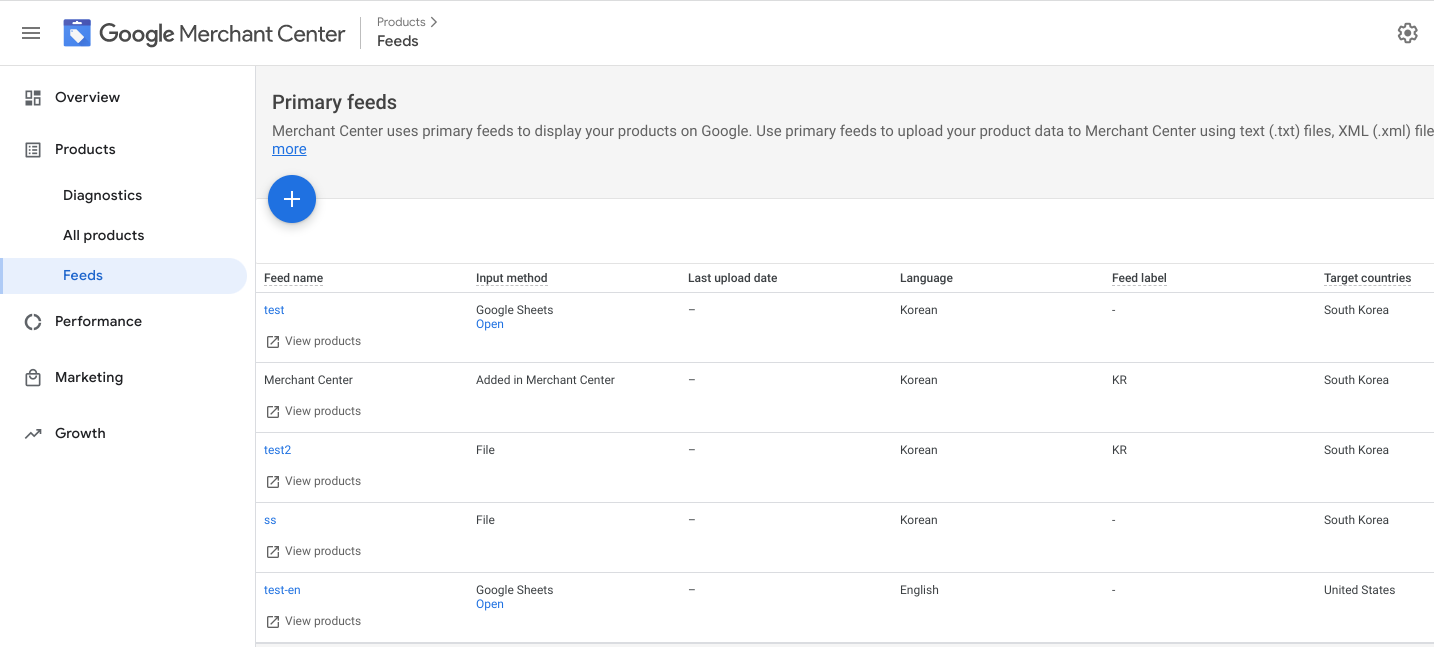This screenshot has height=647, width=1434.
Task: Open the hamburger main menu
Action: click(31, 33)
